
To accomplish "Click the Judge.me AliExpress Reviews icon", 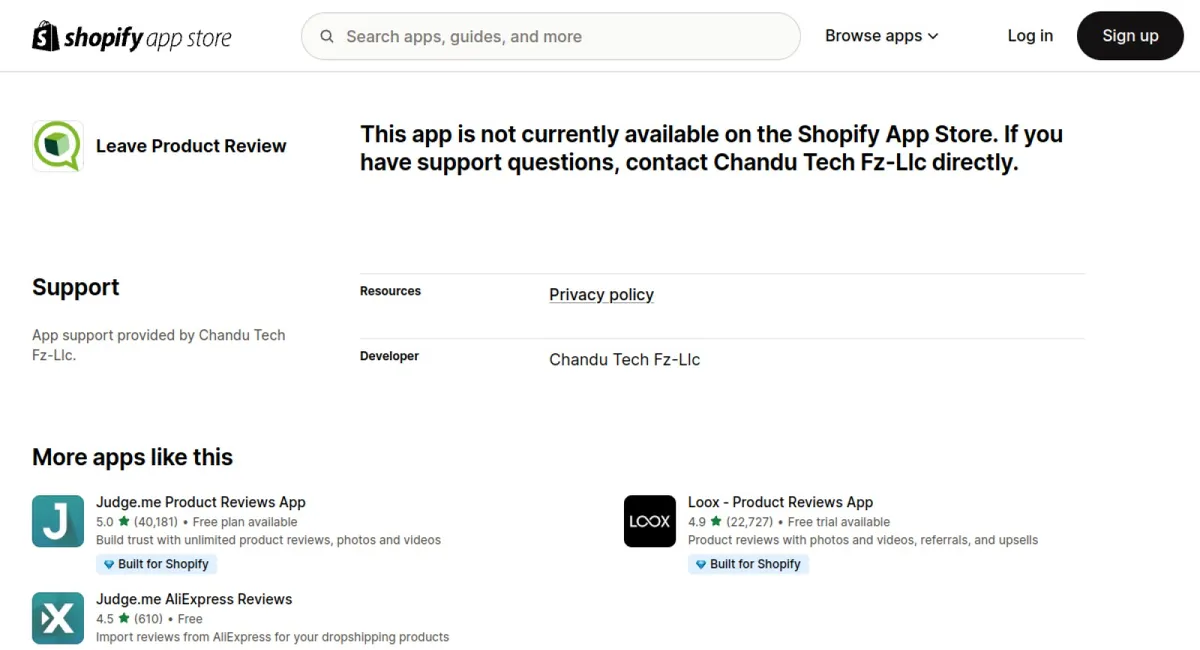I will 58,618.
